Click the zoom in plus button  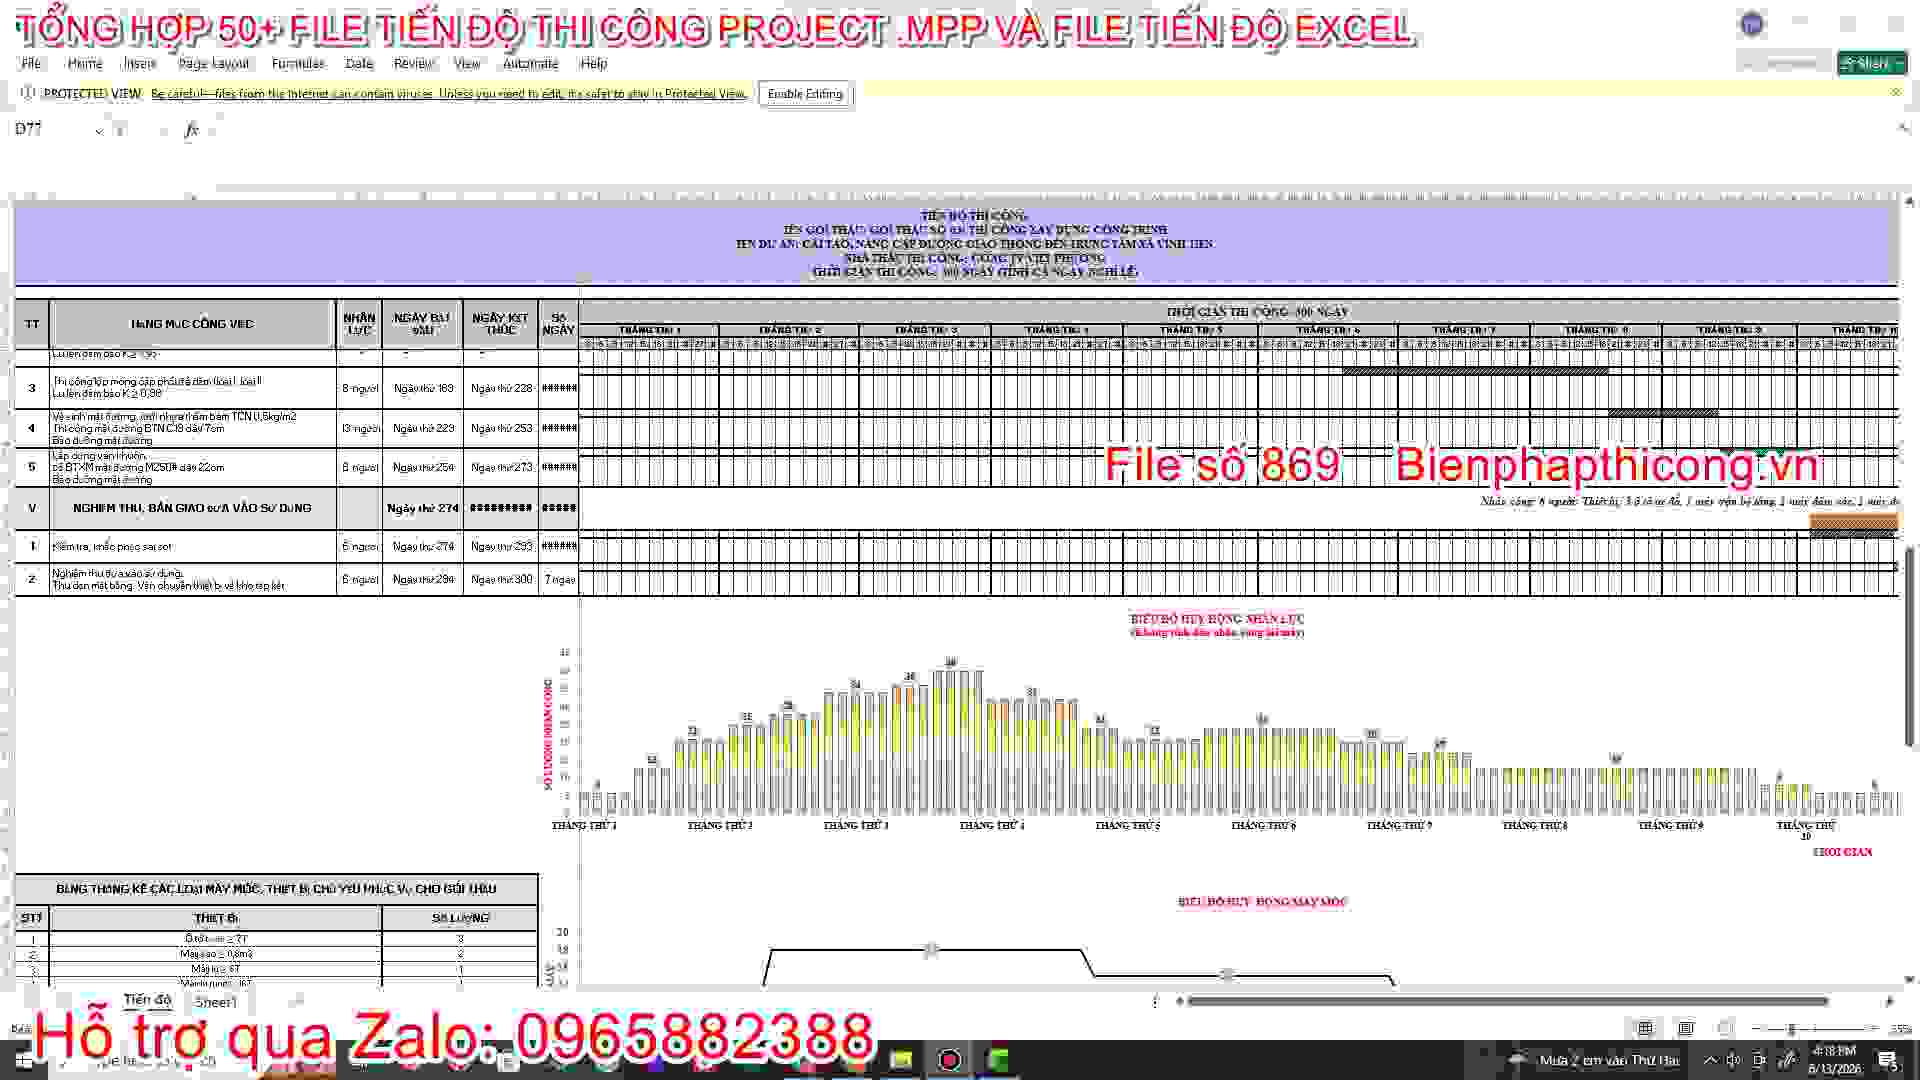pyautogui.click(x=1874, y=1029)
